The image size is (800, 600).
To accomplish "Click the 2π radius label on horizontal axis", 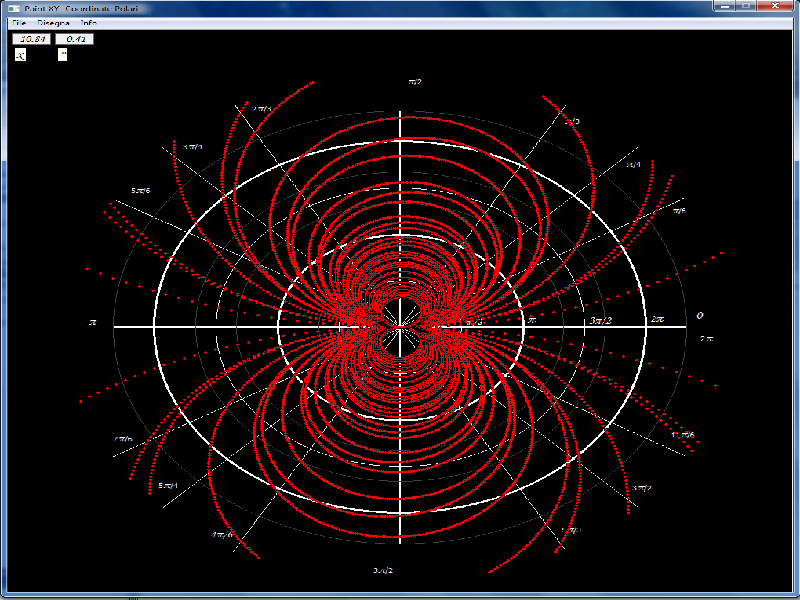I will tap(658, 319).
